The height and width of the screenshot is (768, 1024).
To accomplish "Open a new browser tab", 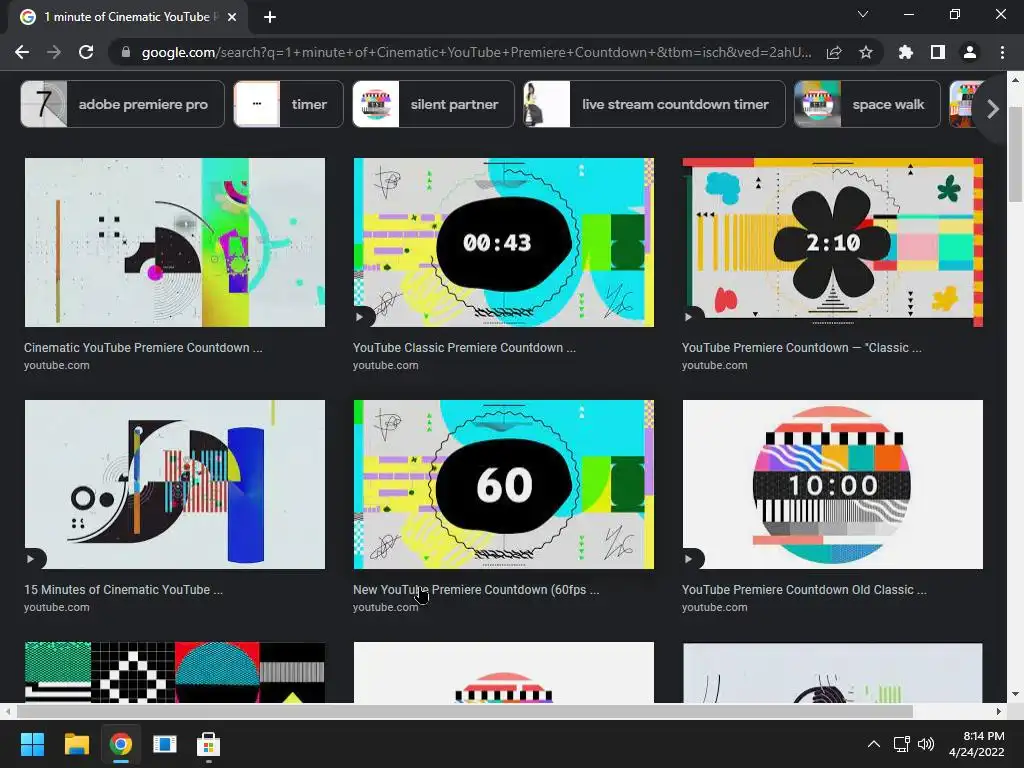I will pyautogui.click(x=270, y=17).
